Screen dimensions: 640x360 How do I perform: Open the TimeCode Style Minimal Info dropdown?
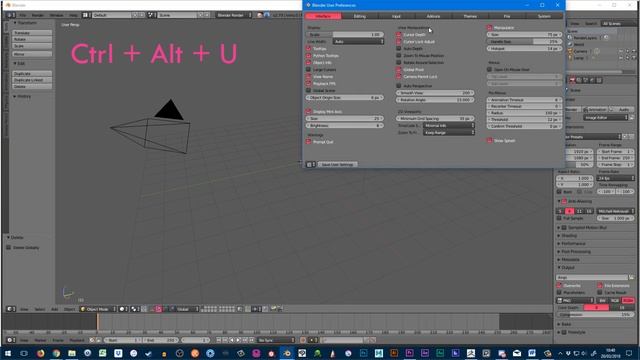click(x=449, y=125)
